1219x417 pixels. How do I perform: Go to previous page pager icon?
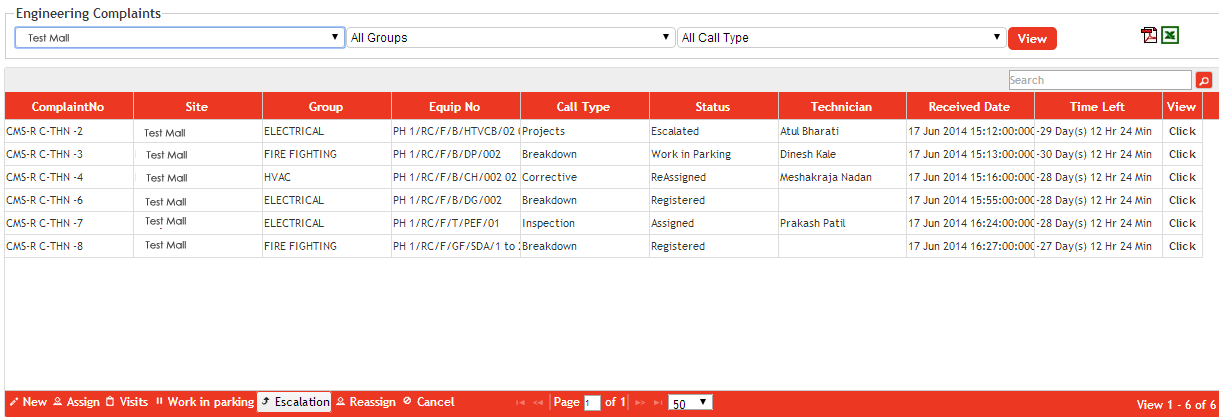click(x=538, y=402)
